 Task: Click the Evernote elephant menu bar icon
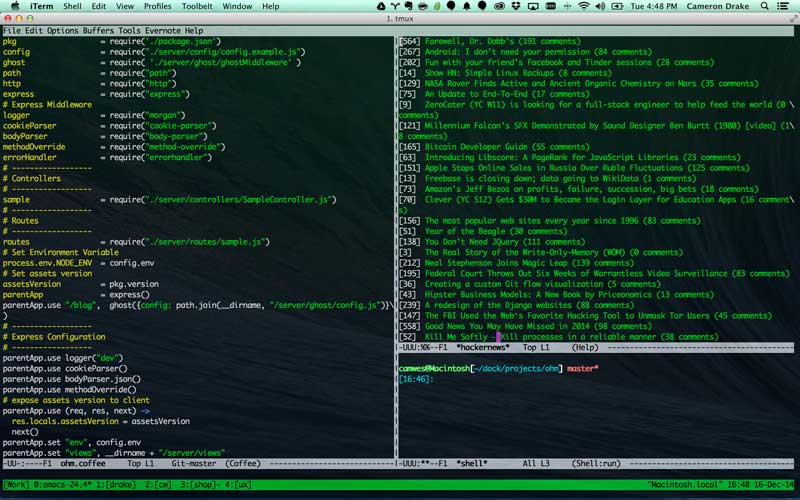[408, 6]
